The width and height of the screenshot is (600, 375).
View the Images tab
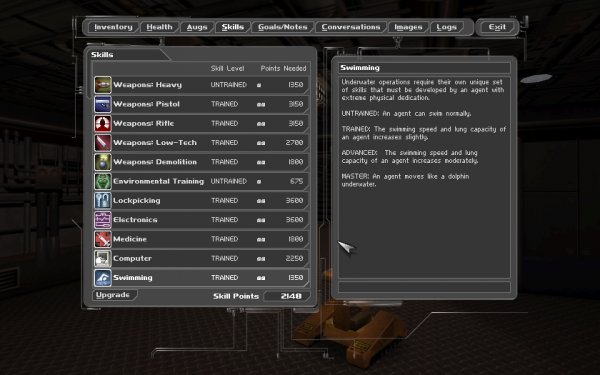pos(408,27)
